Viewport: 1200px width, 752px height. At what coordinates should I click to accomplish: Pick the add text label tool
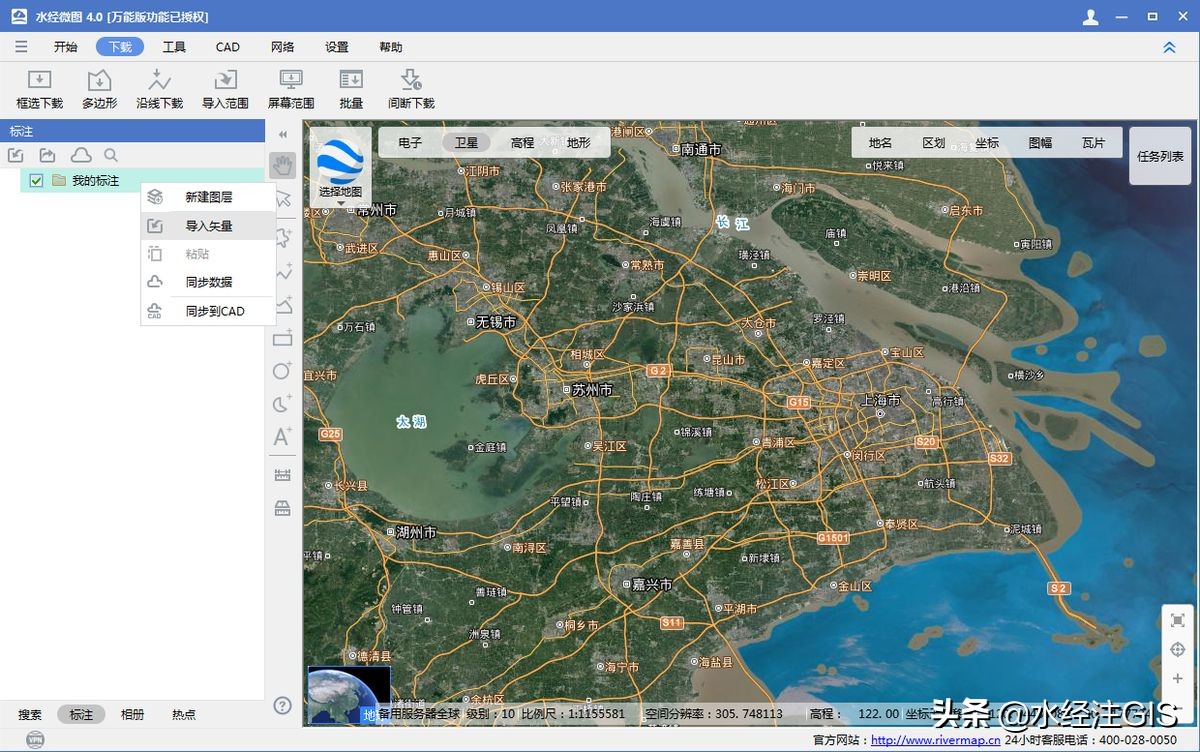pyautogui.click(x=283, y=437)
